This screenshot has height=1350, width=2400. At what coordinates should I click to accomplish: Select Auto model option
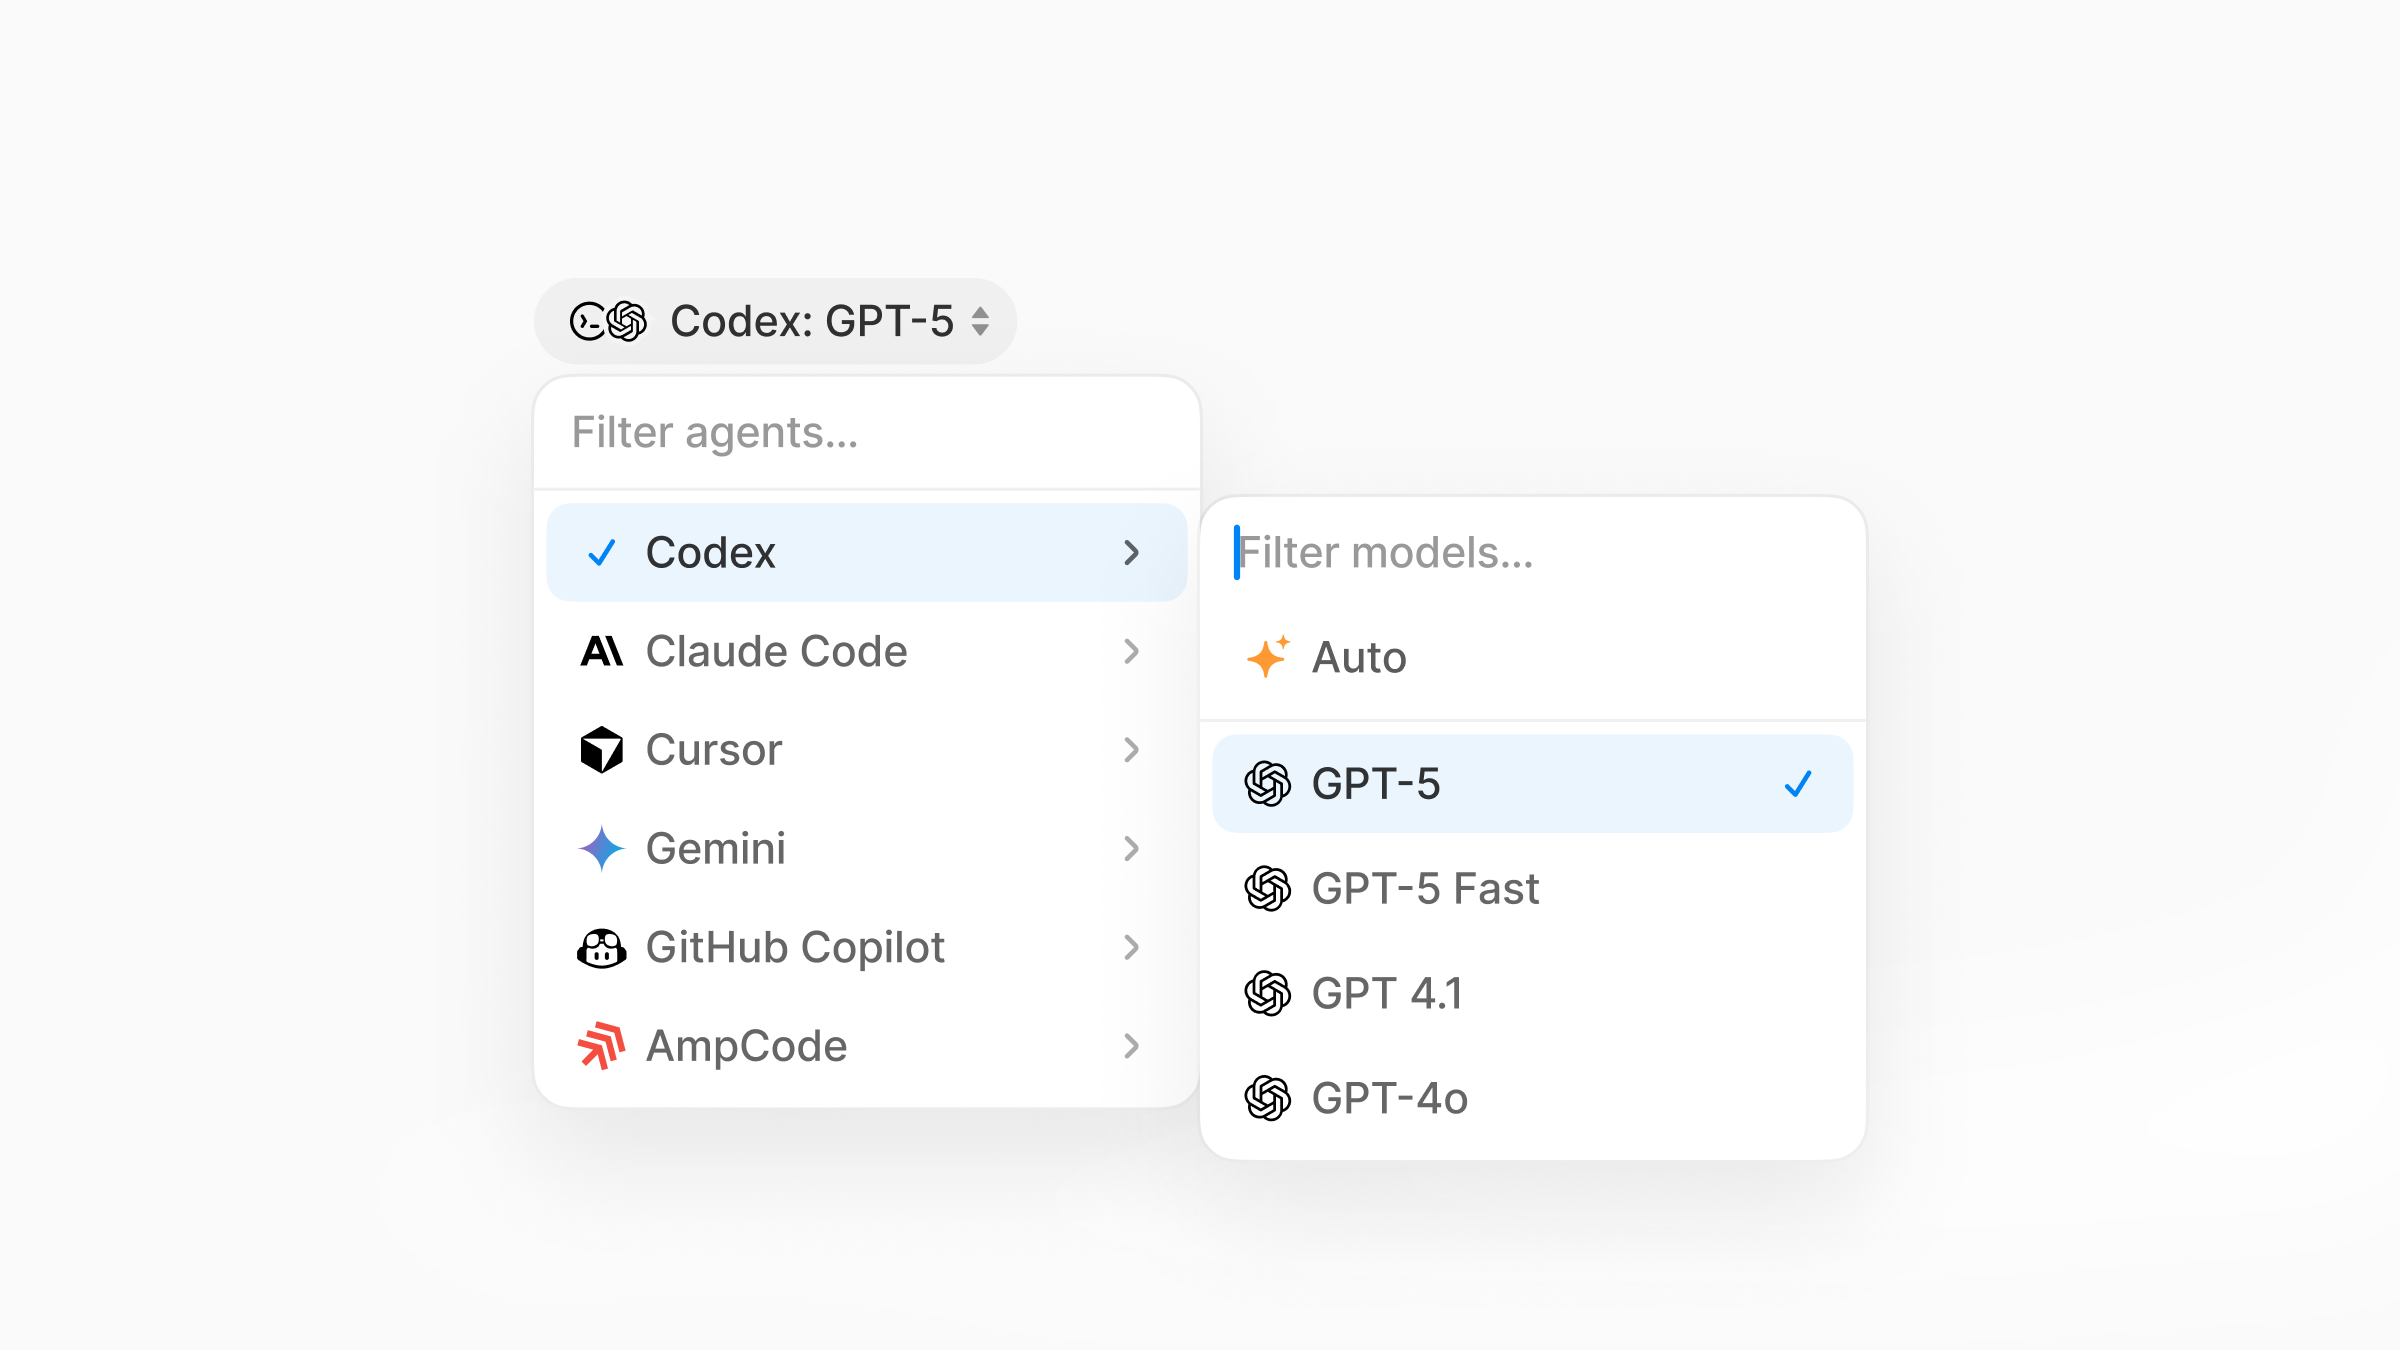pyautogui.click(x=1360, y=657)
